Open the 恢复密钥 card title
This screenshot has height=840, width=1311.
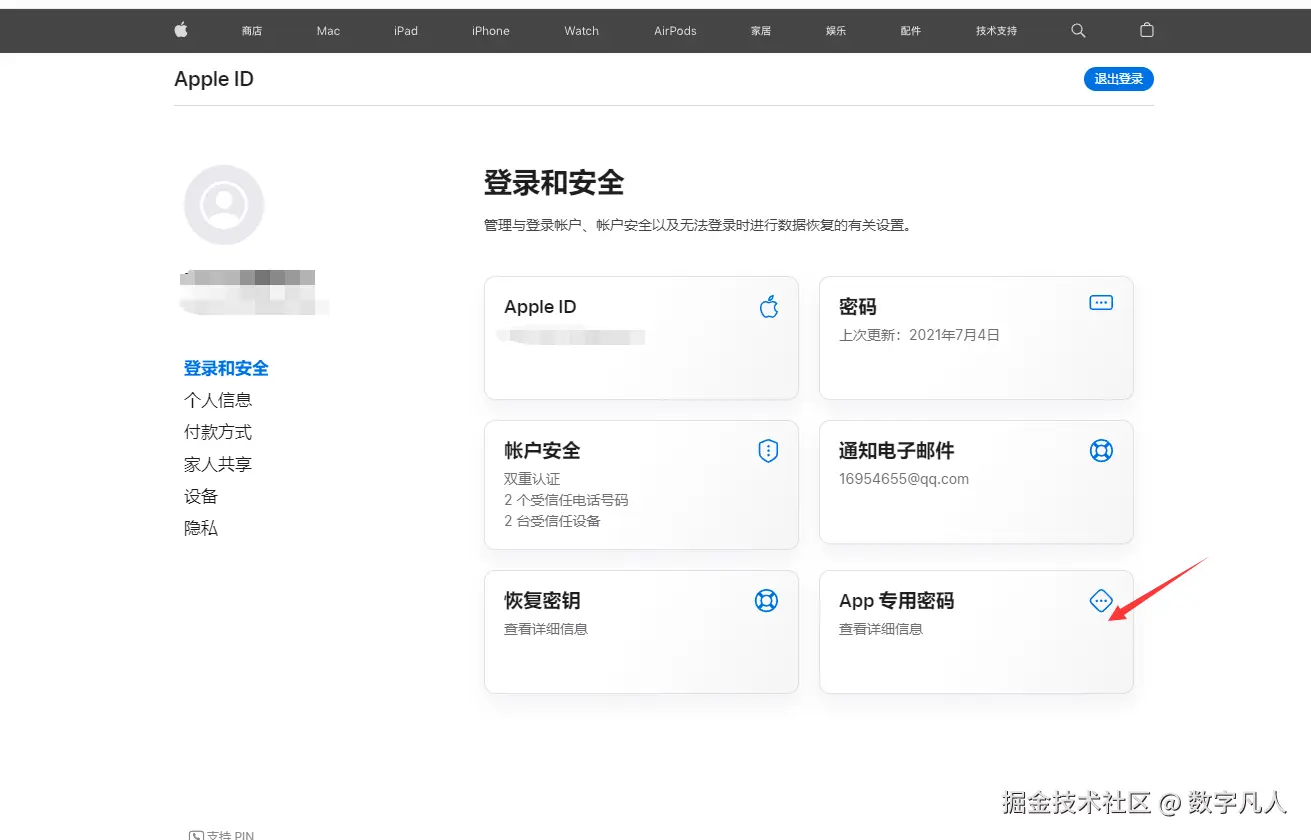[x=542, y=601]
